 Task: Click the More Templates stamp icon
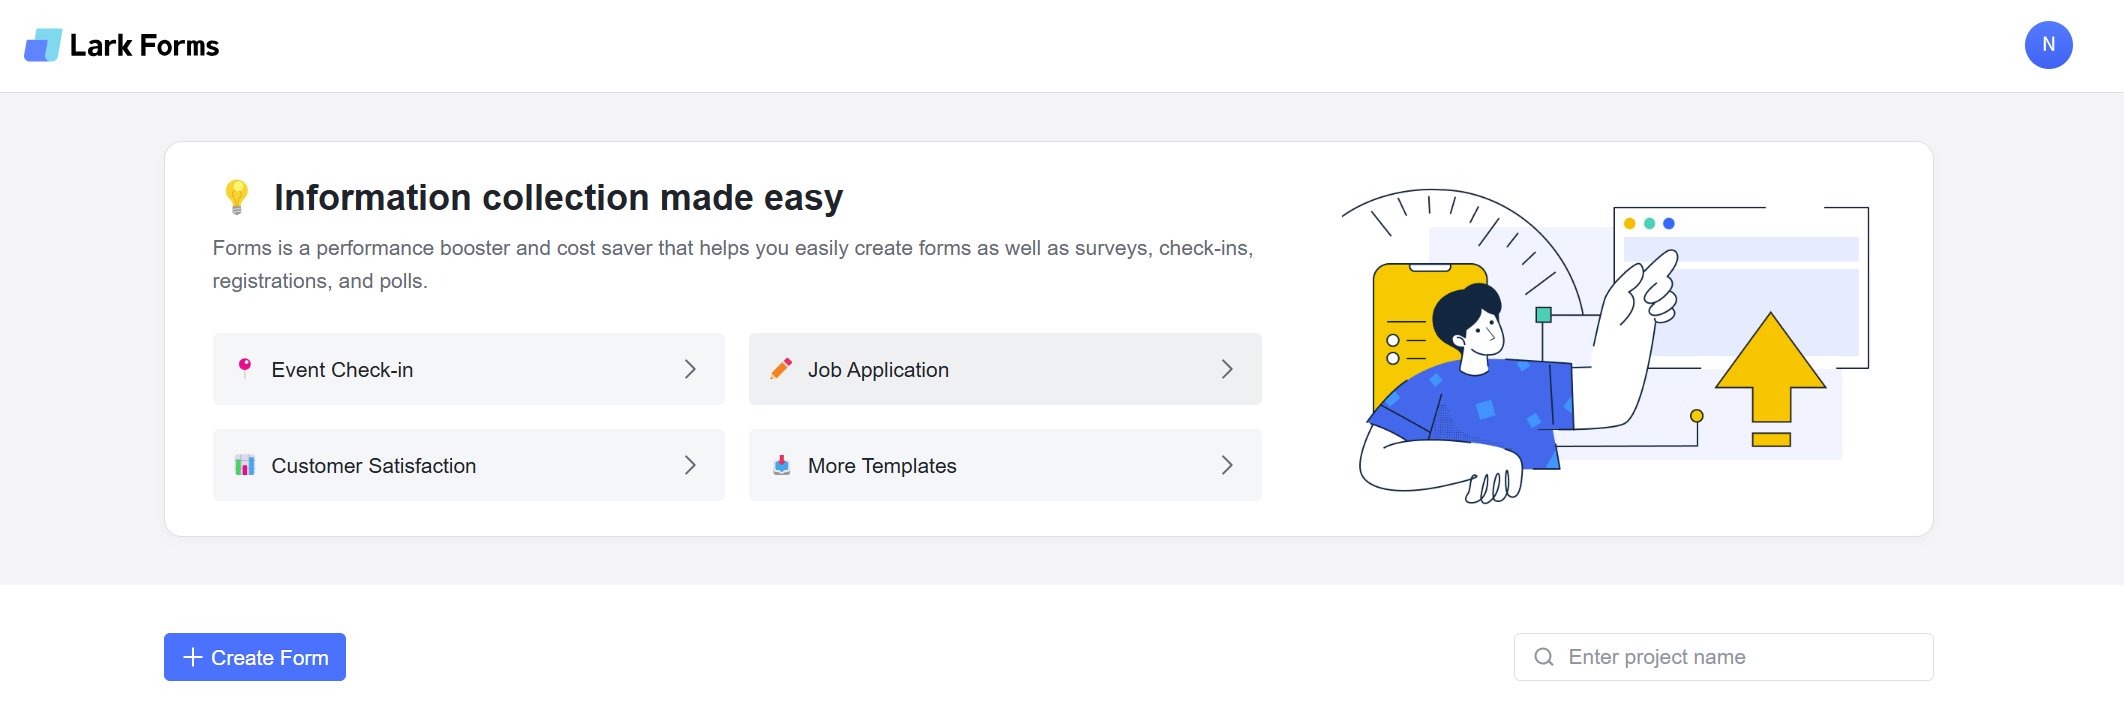pos(782,465)
